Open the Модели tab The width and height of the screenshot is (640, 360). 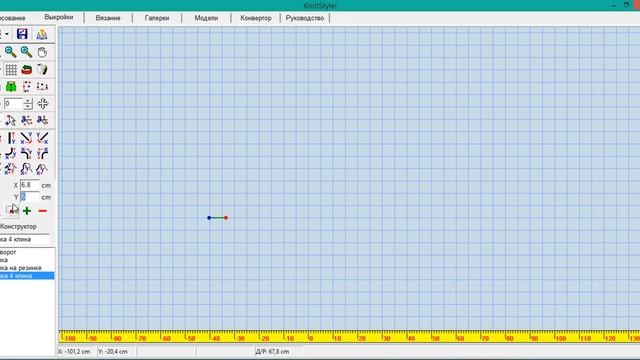tap(206, 18)
